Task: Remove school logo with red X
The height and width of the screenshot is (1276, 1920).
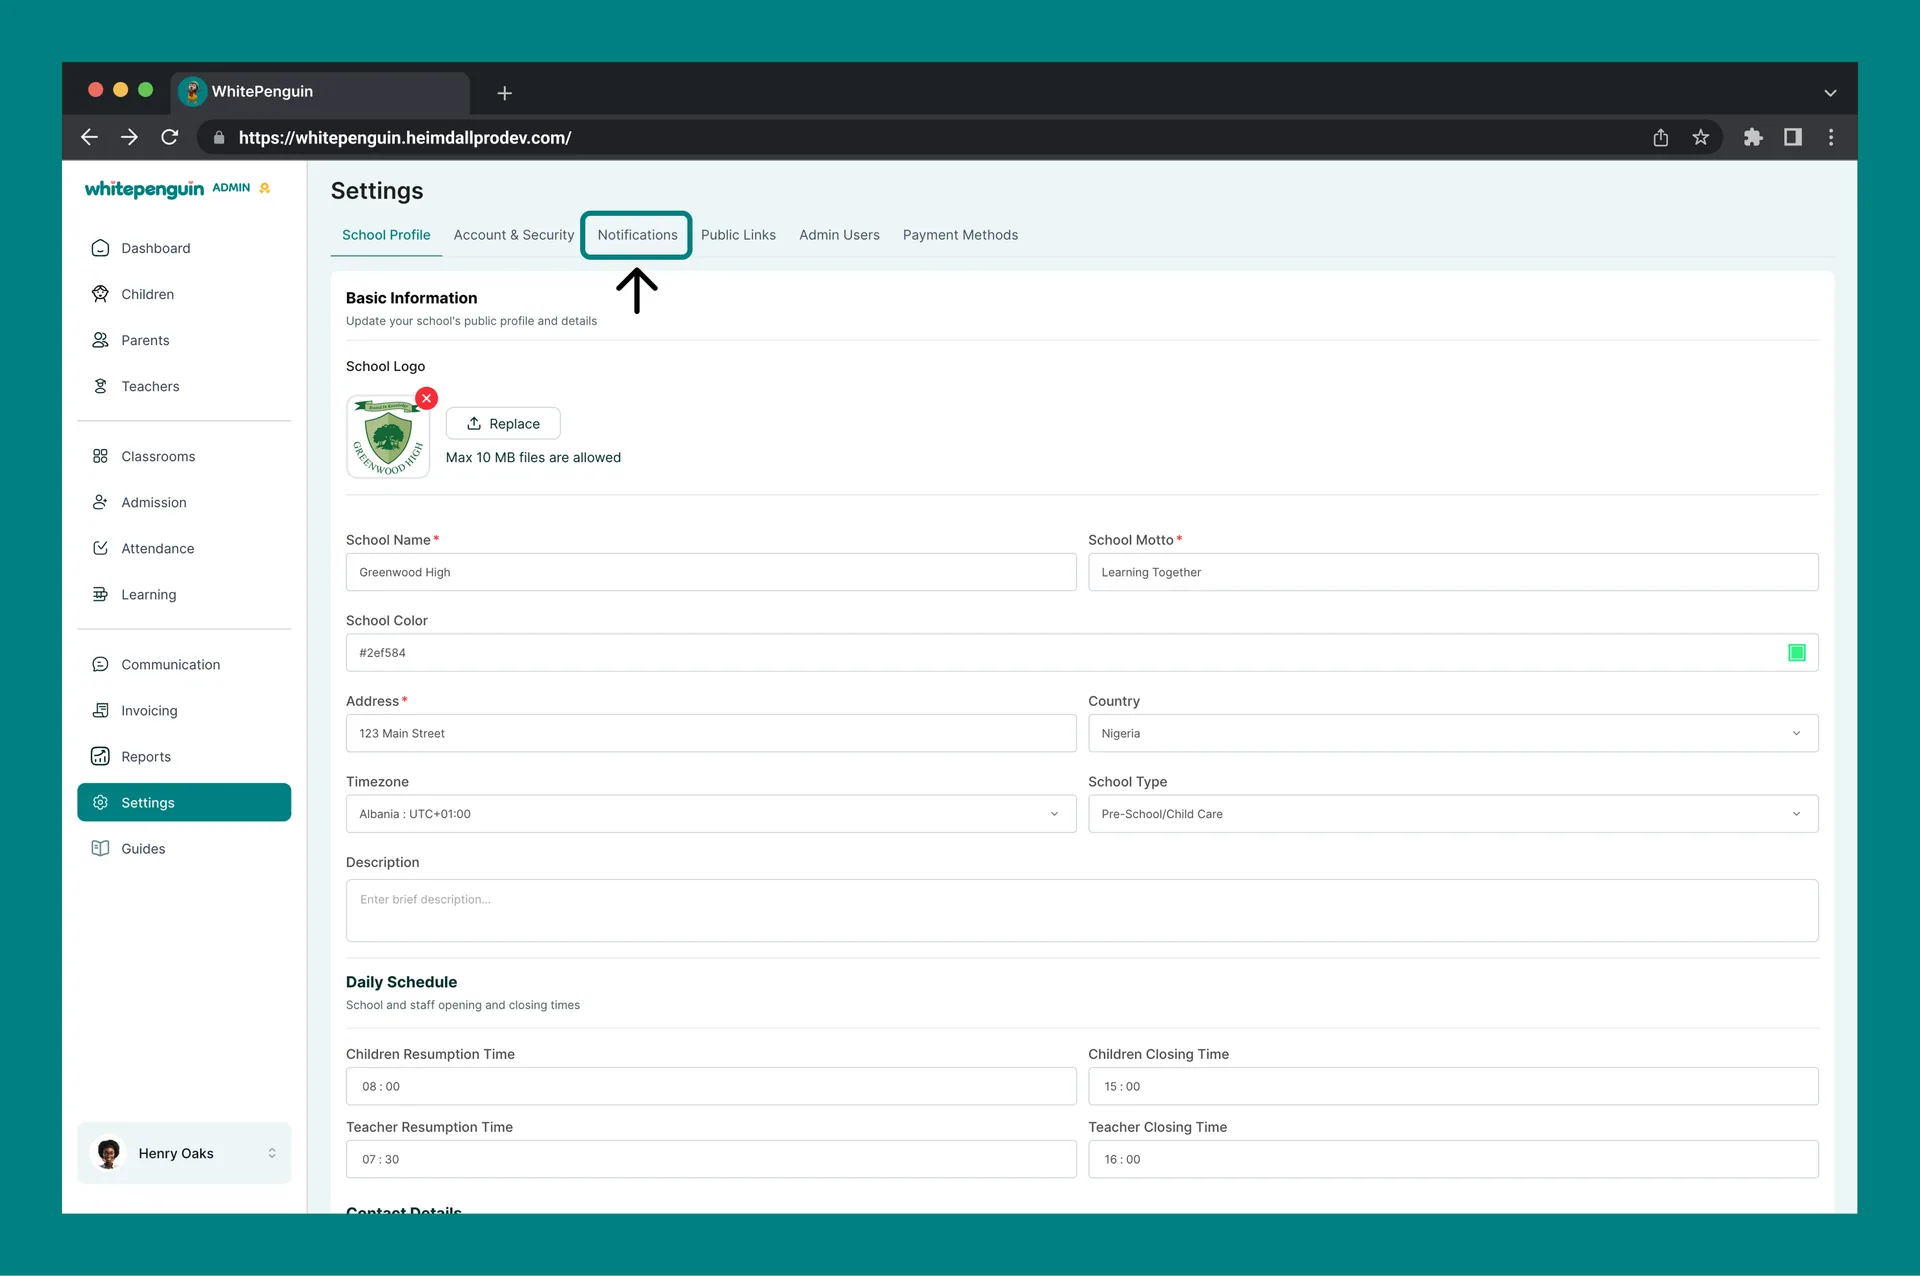Action: pyautogui.click(x=427, y=398)
